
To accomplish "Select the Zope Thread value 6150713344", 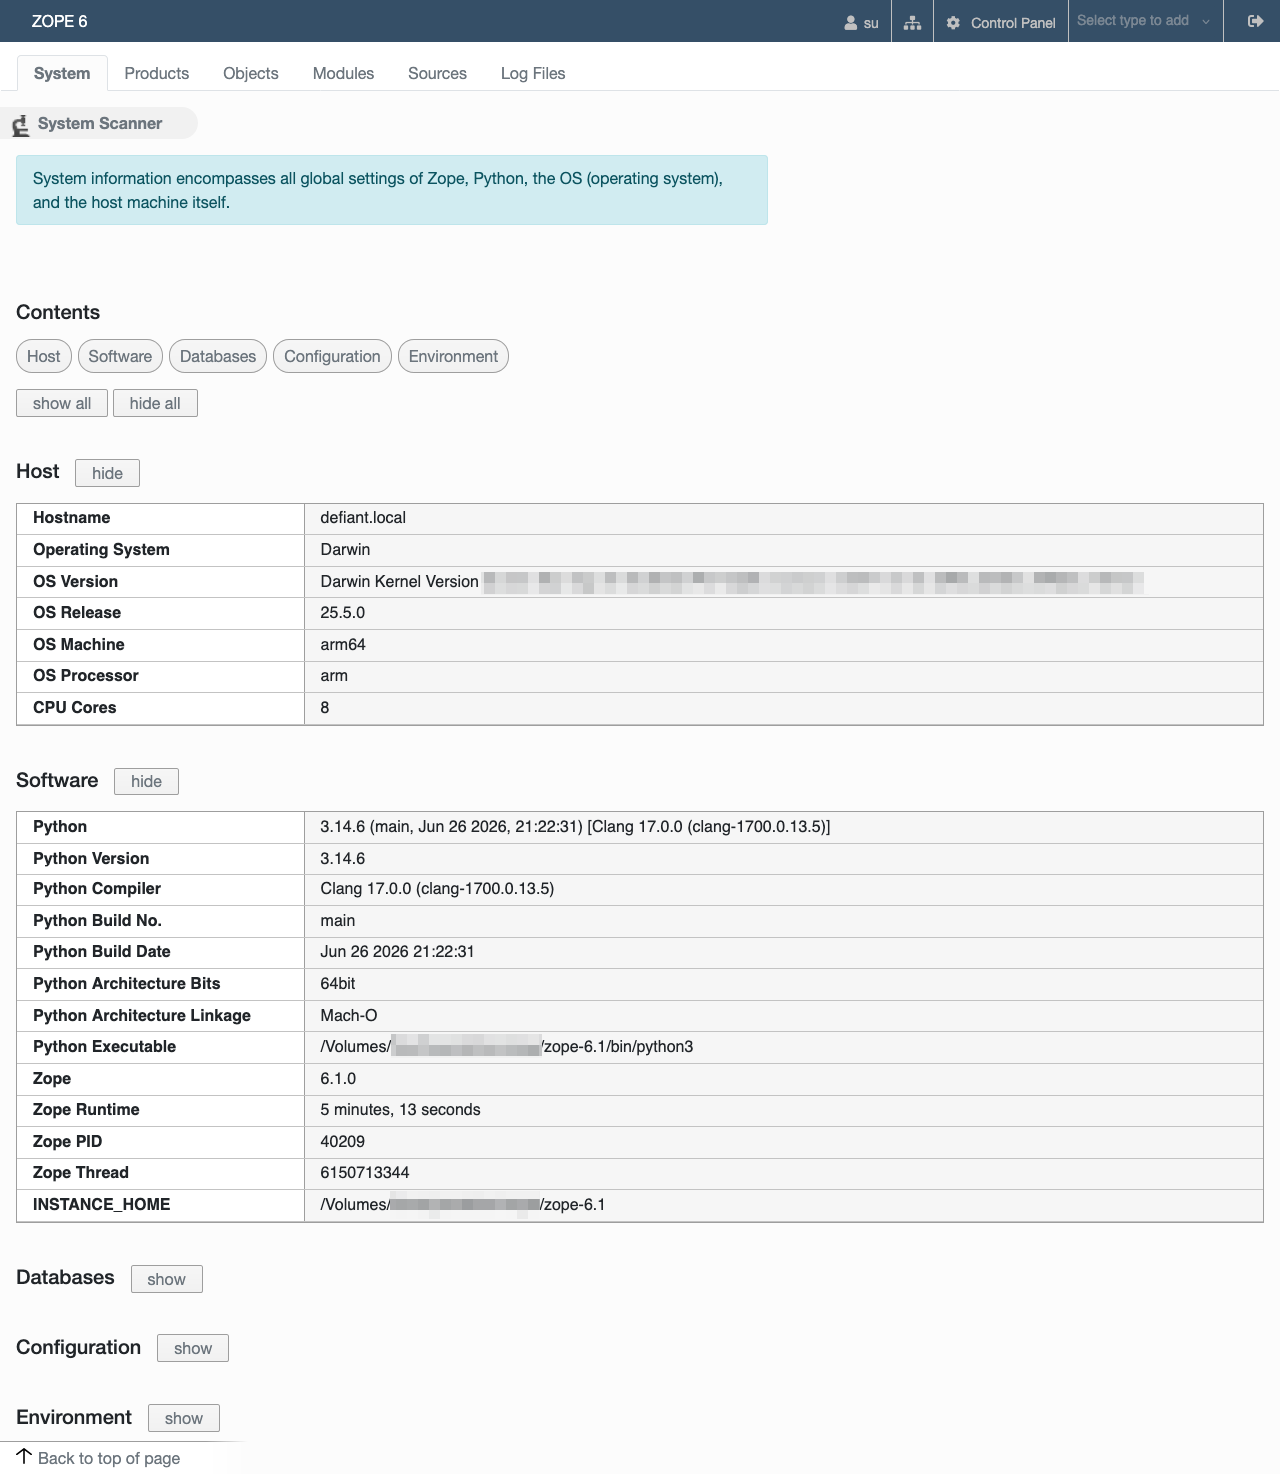I will [365, 1173].
